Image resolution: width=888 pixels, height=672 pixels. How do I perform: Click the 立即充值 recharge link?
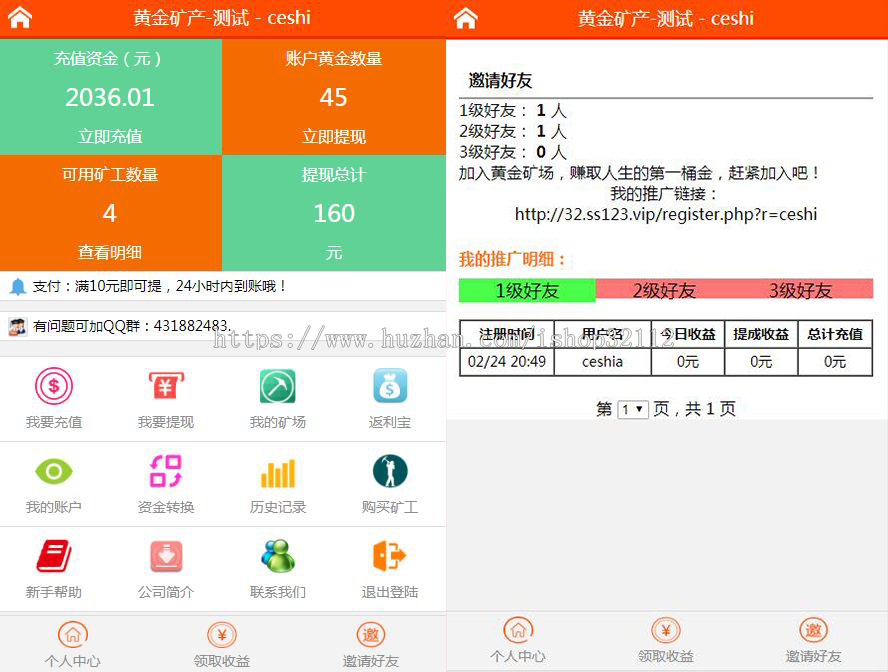click(x=111, y=135)
